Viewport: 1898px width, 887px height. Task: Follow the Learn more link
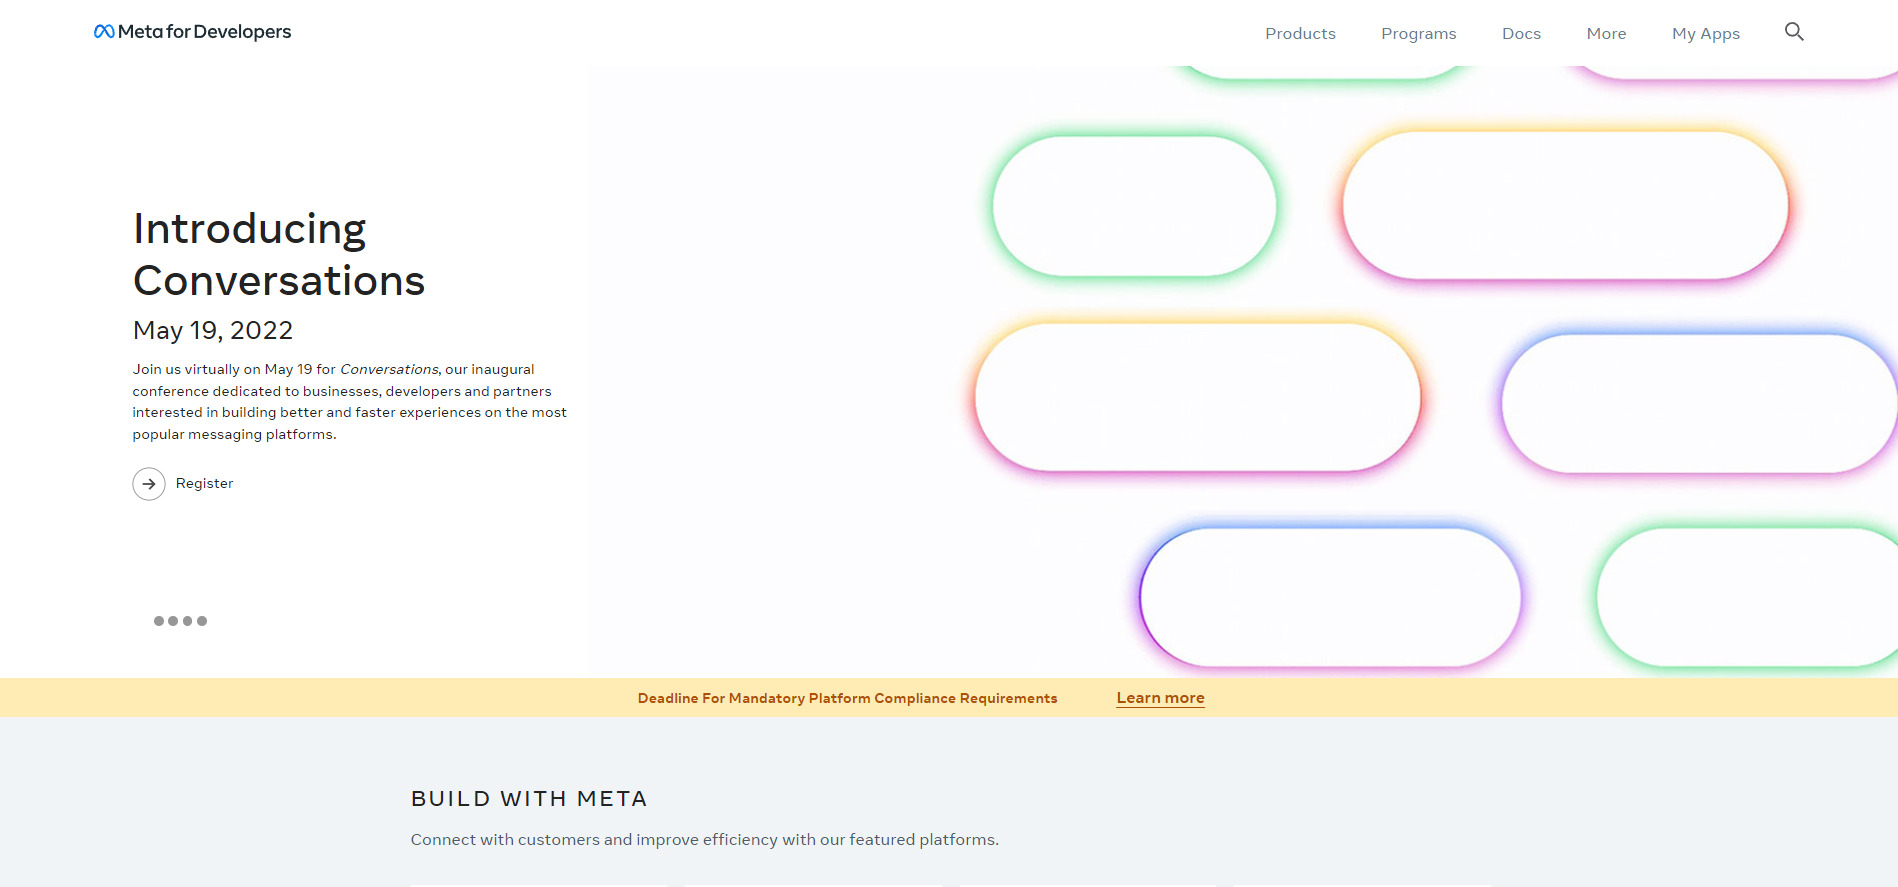pos(1160,698)
